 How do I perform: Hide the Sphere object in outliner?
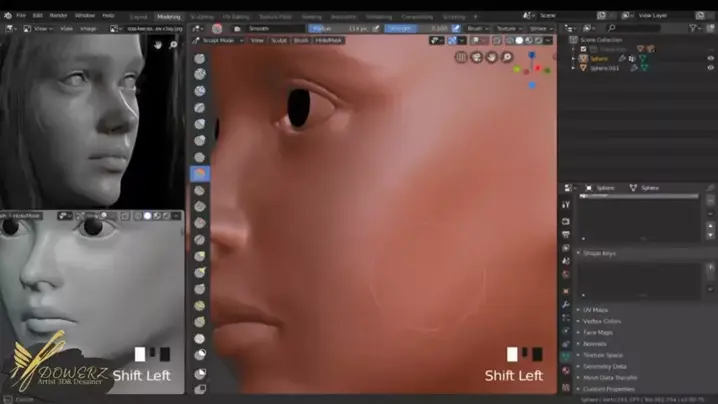pos(711,59)
